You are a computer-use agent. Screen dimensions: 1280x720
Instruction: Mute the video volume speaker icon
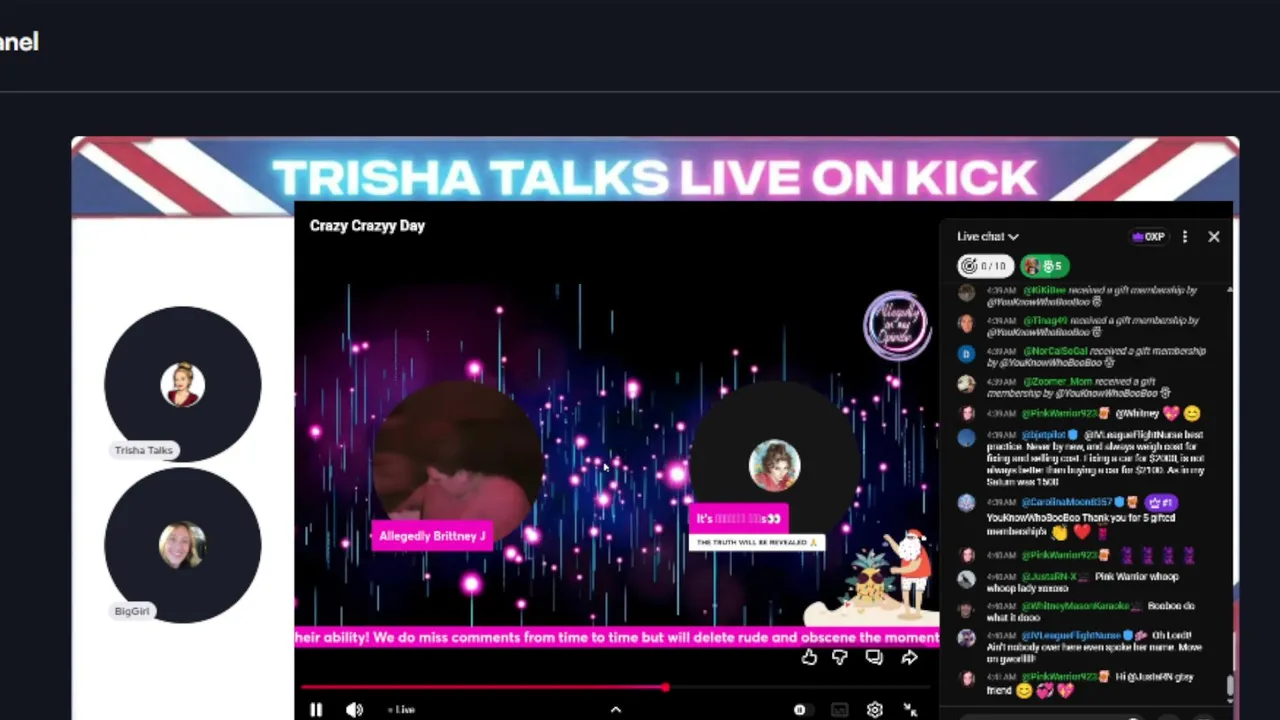pos(354,709)
